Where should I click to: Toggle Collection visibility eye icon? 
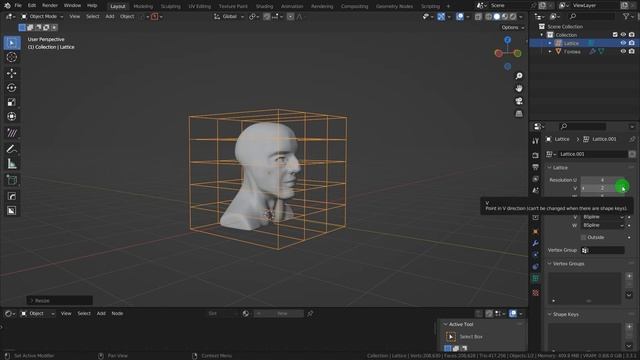click(x=623, y=35)
